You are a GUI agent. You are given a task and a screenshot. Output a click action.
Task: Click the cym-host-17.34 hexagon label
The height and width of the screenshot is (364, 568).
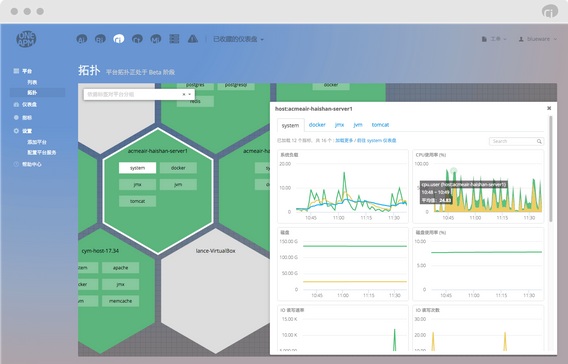[x=100, y=251]
